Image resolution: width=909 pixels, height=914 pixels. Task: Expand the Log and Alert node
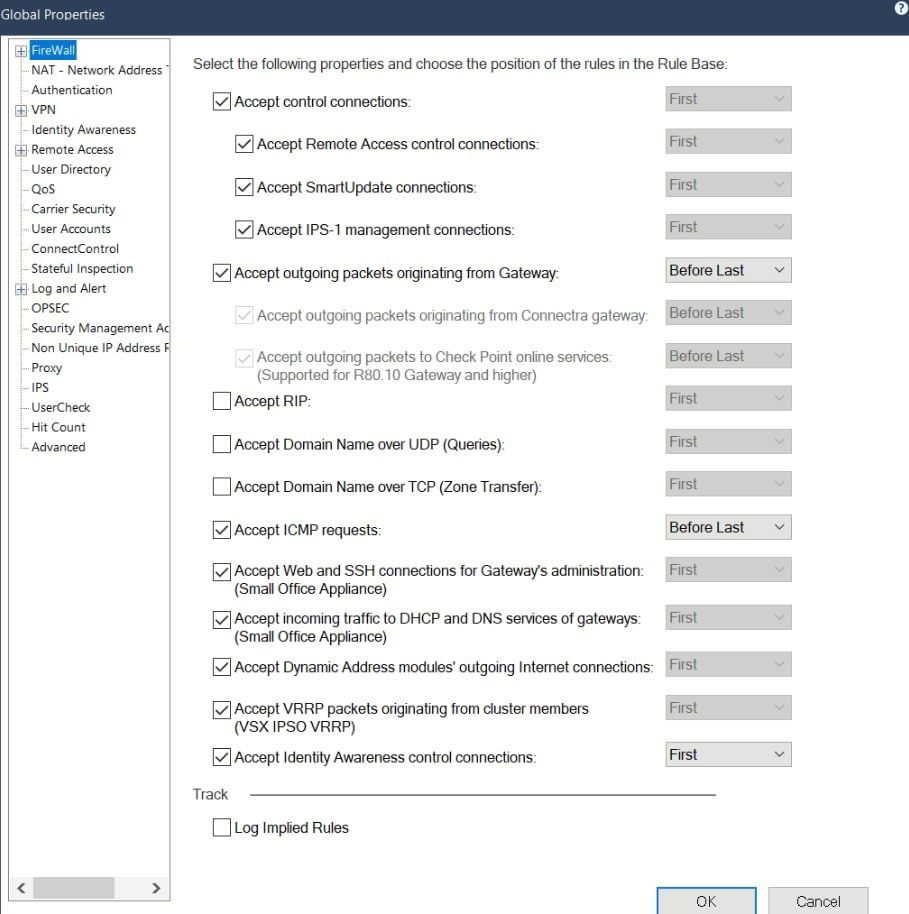(x=22, y=289)
